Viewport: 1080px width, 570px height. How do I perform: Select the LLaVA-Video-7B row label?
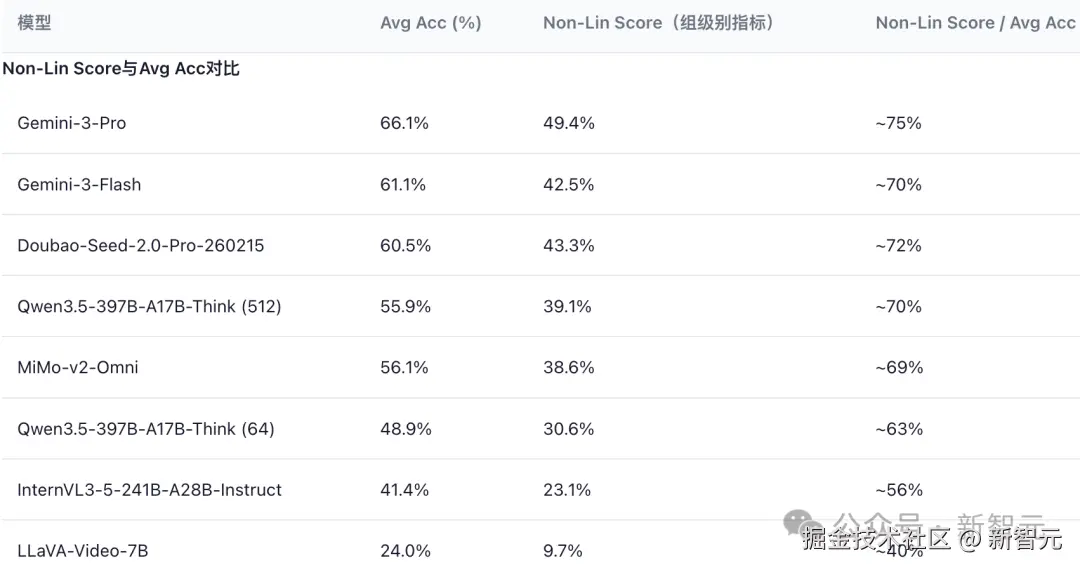pyautogui.click(x=83, y=551)
